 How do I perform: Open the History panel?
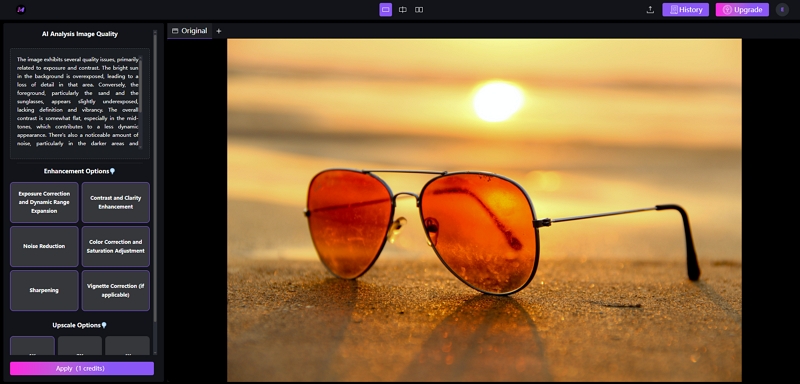686,10
